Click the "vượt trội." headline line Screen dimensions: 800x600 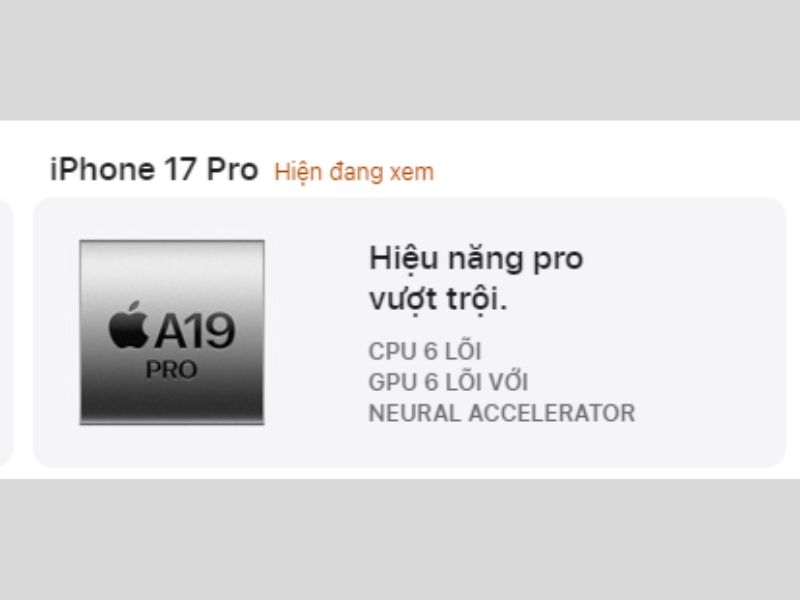(438, 298)
